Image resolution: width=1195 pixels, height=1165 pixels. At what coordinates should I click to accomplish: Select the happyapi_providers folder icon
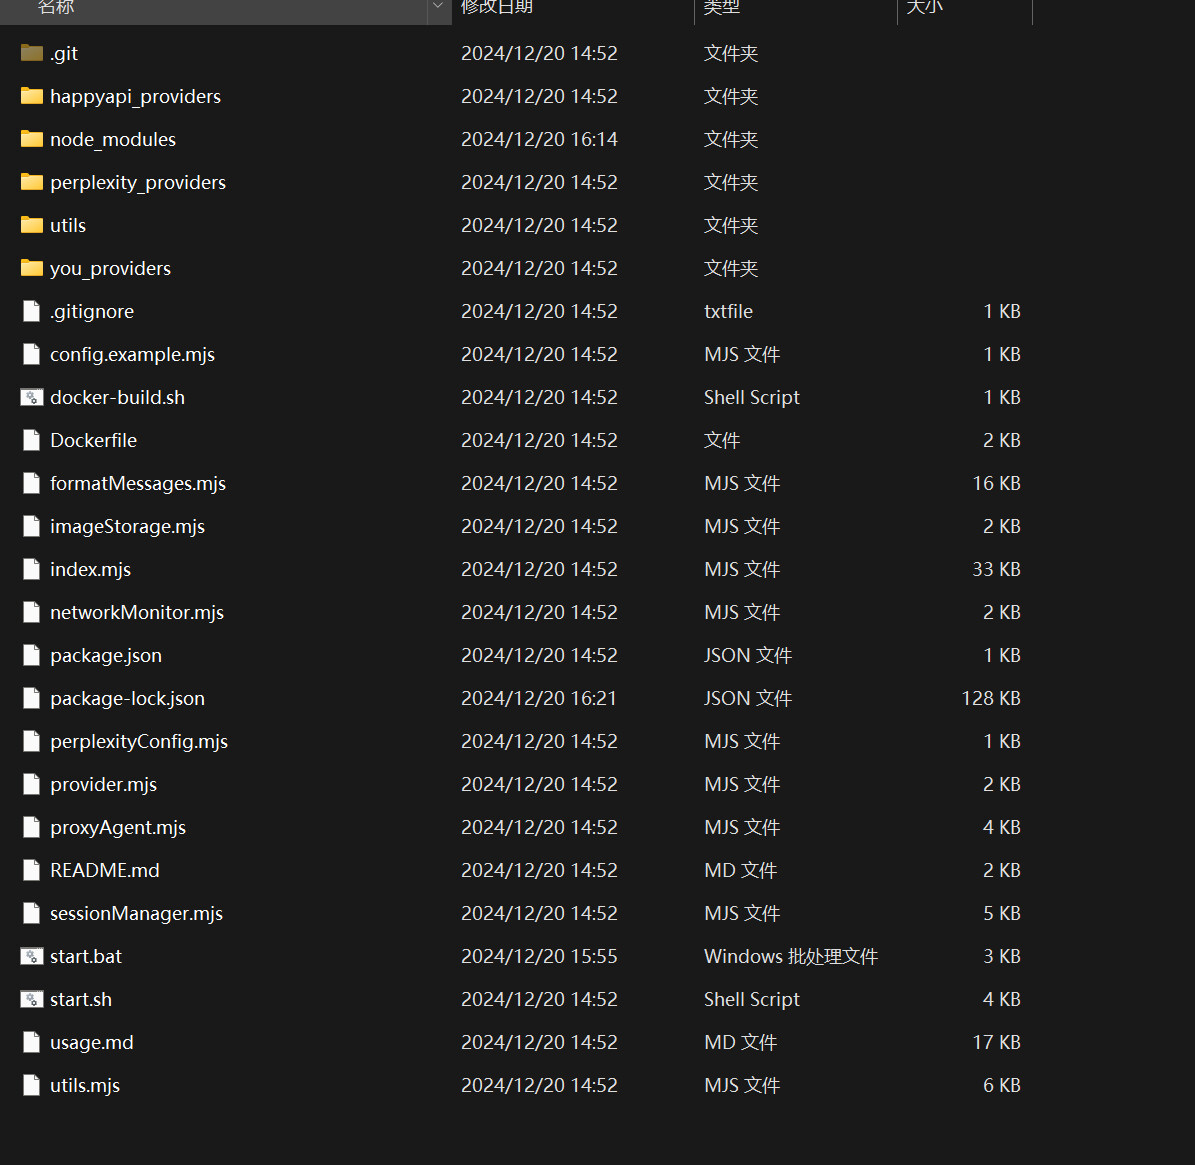pos(32,96)
